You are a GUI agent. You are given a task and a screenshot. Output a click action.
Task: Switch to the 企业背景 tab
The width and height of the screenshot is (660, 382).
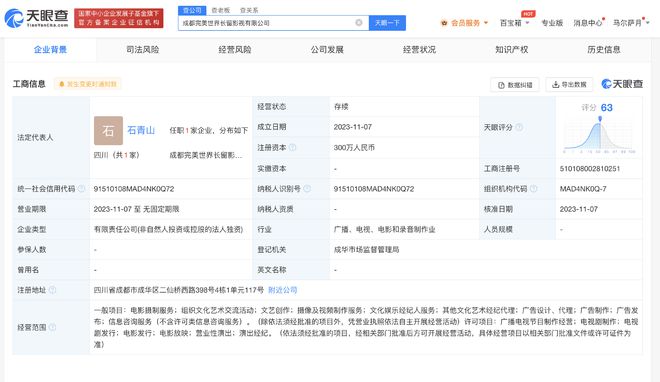pos(51,50)
